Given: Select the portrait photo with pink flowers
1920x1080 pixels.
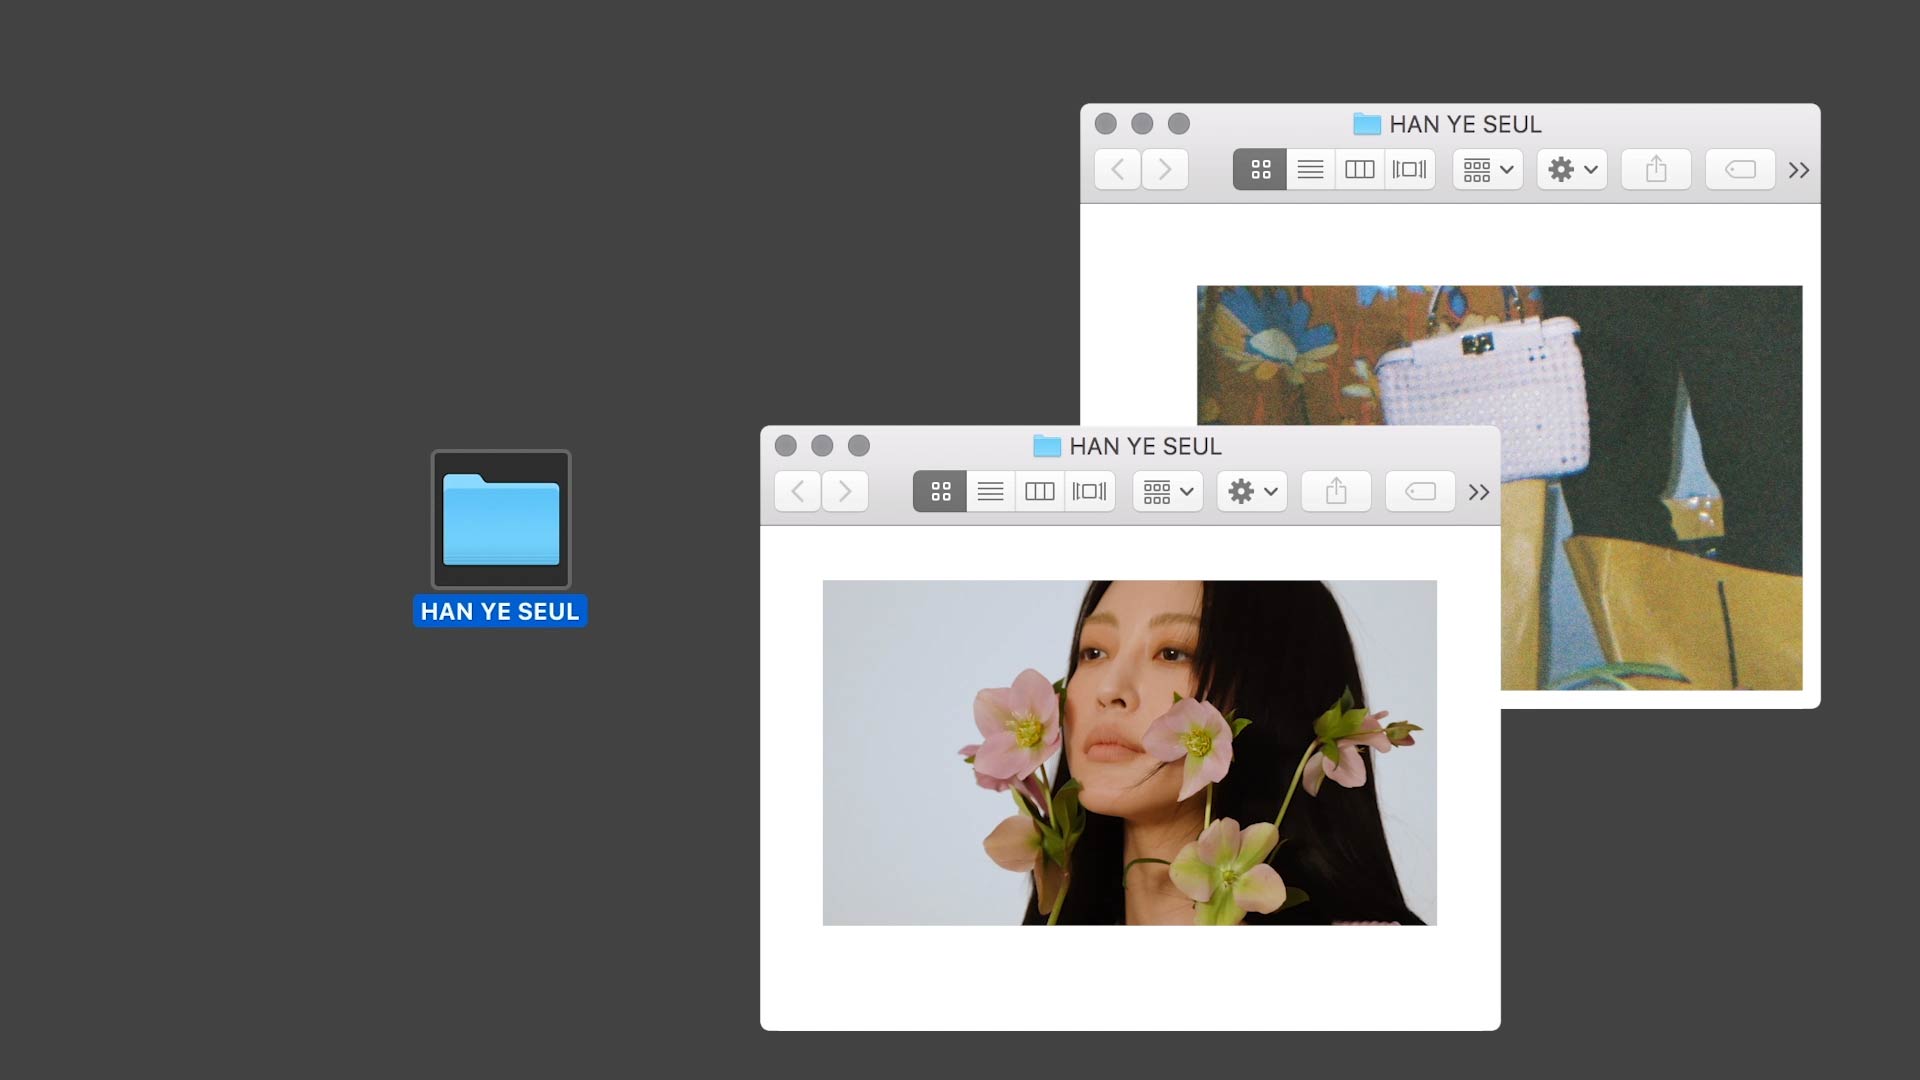Looking at the screenshot, I should 1129,752.
